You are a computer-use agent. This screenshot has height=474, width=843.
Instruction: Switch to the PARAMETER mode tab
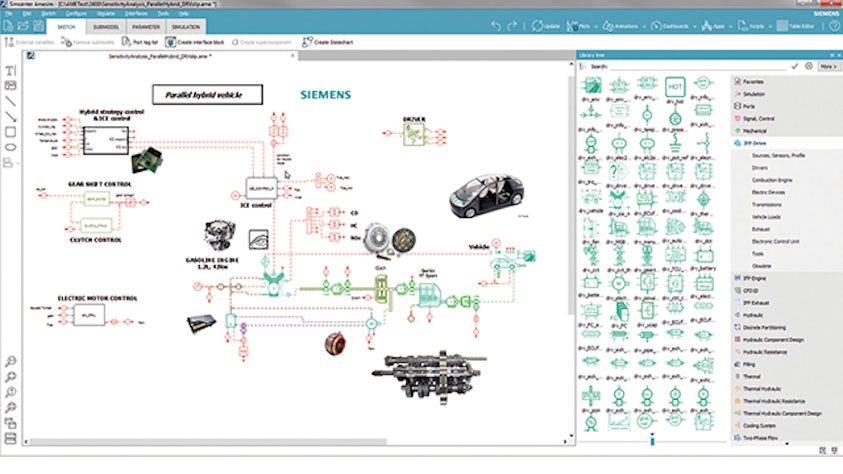(146, 27)
